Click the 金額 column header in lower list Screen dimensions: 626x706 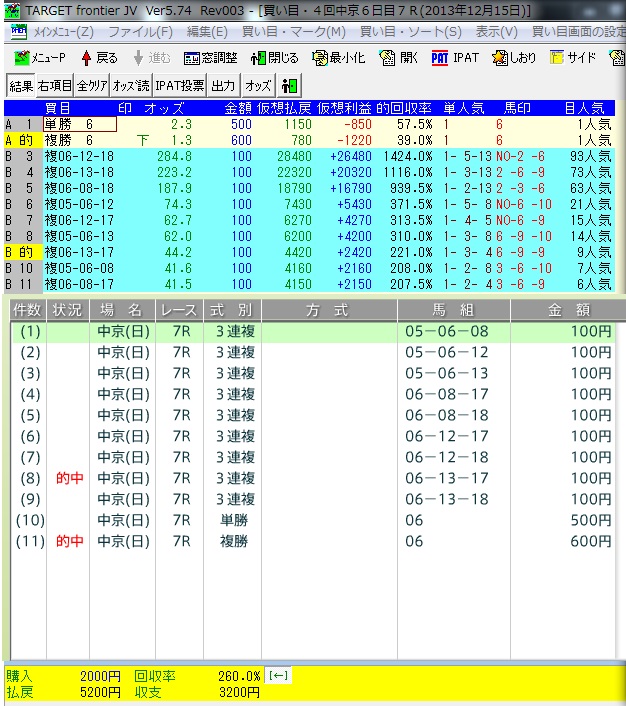coord(567,310)
